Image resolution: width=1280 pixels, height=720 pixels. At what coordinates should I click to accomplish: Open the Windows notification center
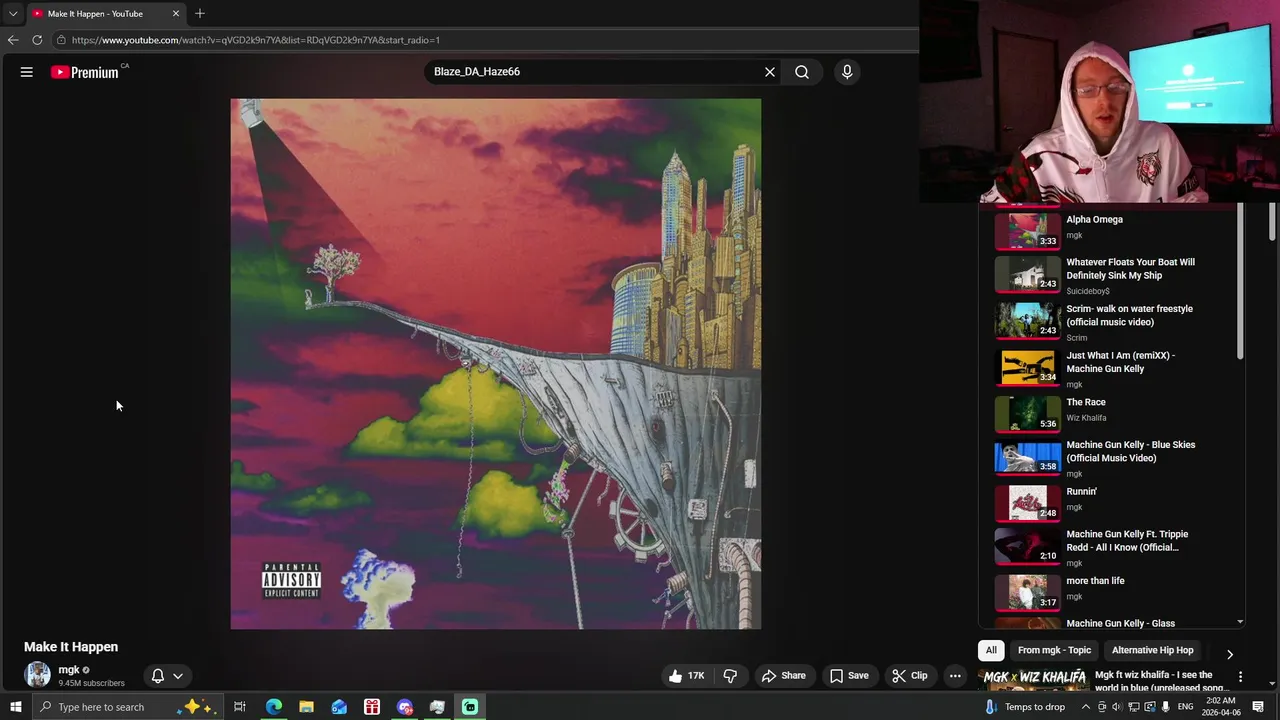tap(1258, 707)
